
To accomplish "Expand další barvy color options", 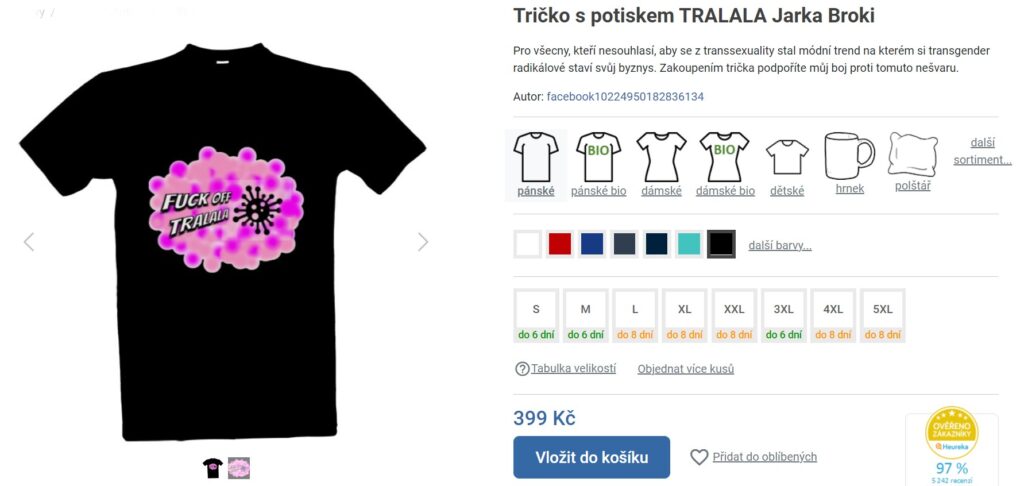I will point(780,246).
